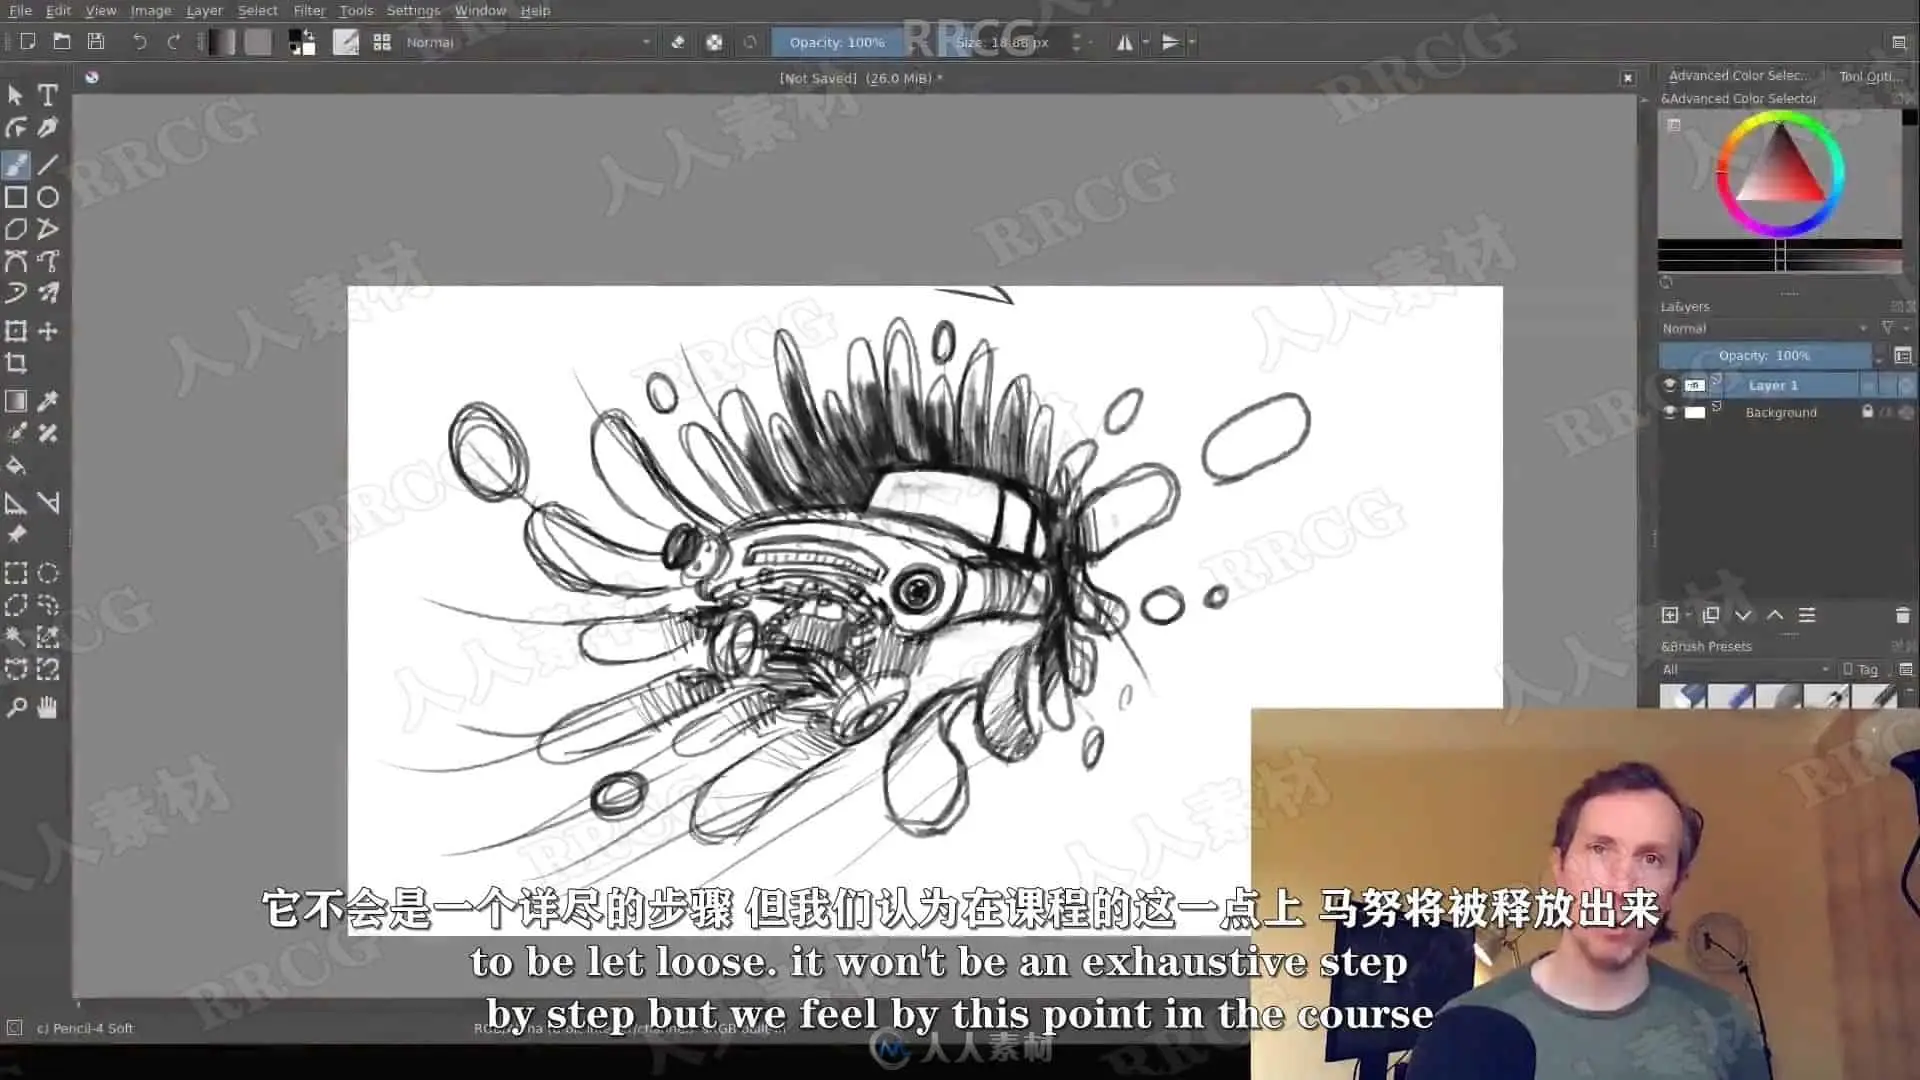Screen dimensions: 1920x1080
Task: Expand the layer blend mode combo box
Action: point(1764,328)
